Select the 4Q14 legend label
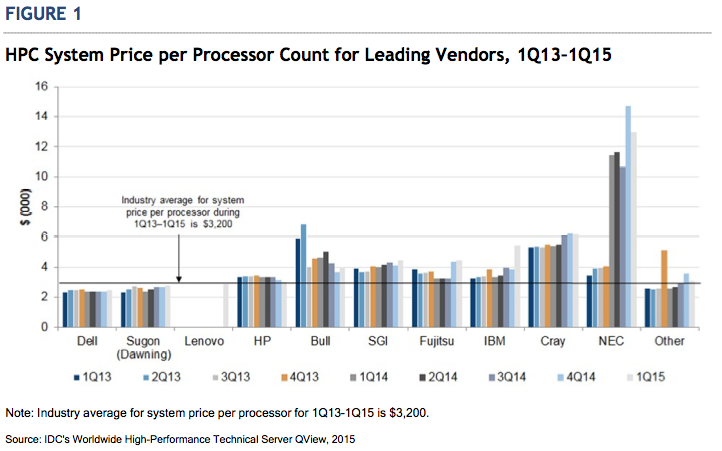Viewport: 722px width, 451px height. pyautogui.click(x=581, y=377)
